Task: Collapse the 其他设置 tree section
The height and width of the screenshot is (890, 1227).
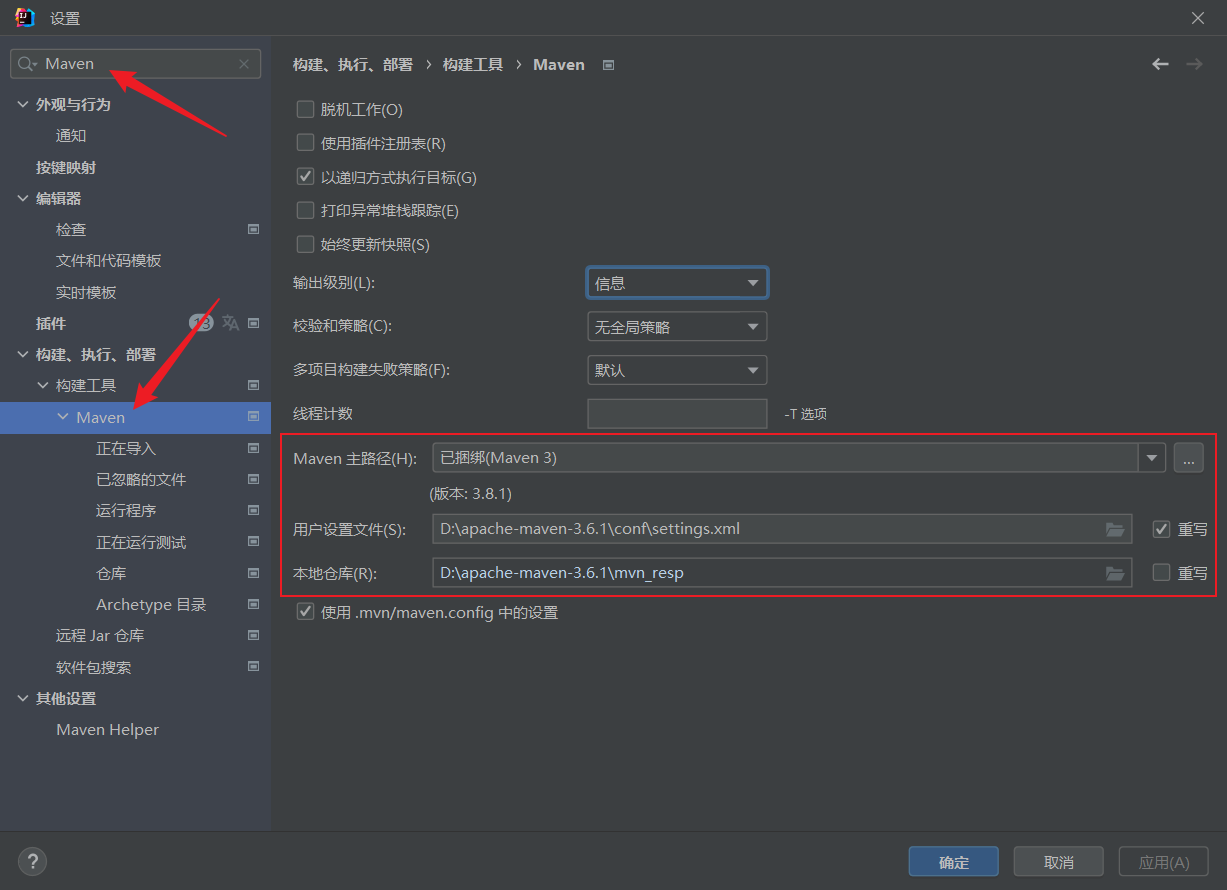Action: pos(23,698)
